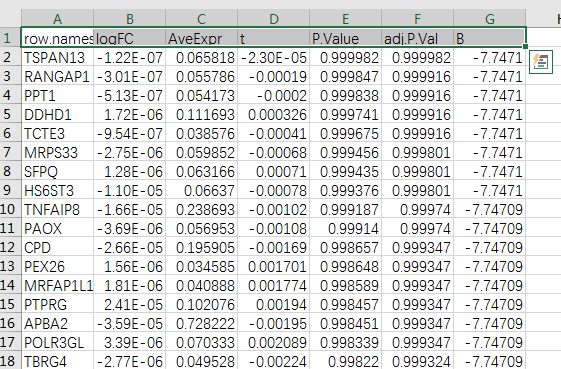Select the RANGAP1 cell
The width and height of the screenshot is (561, 369).
(x=57, y=76)
